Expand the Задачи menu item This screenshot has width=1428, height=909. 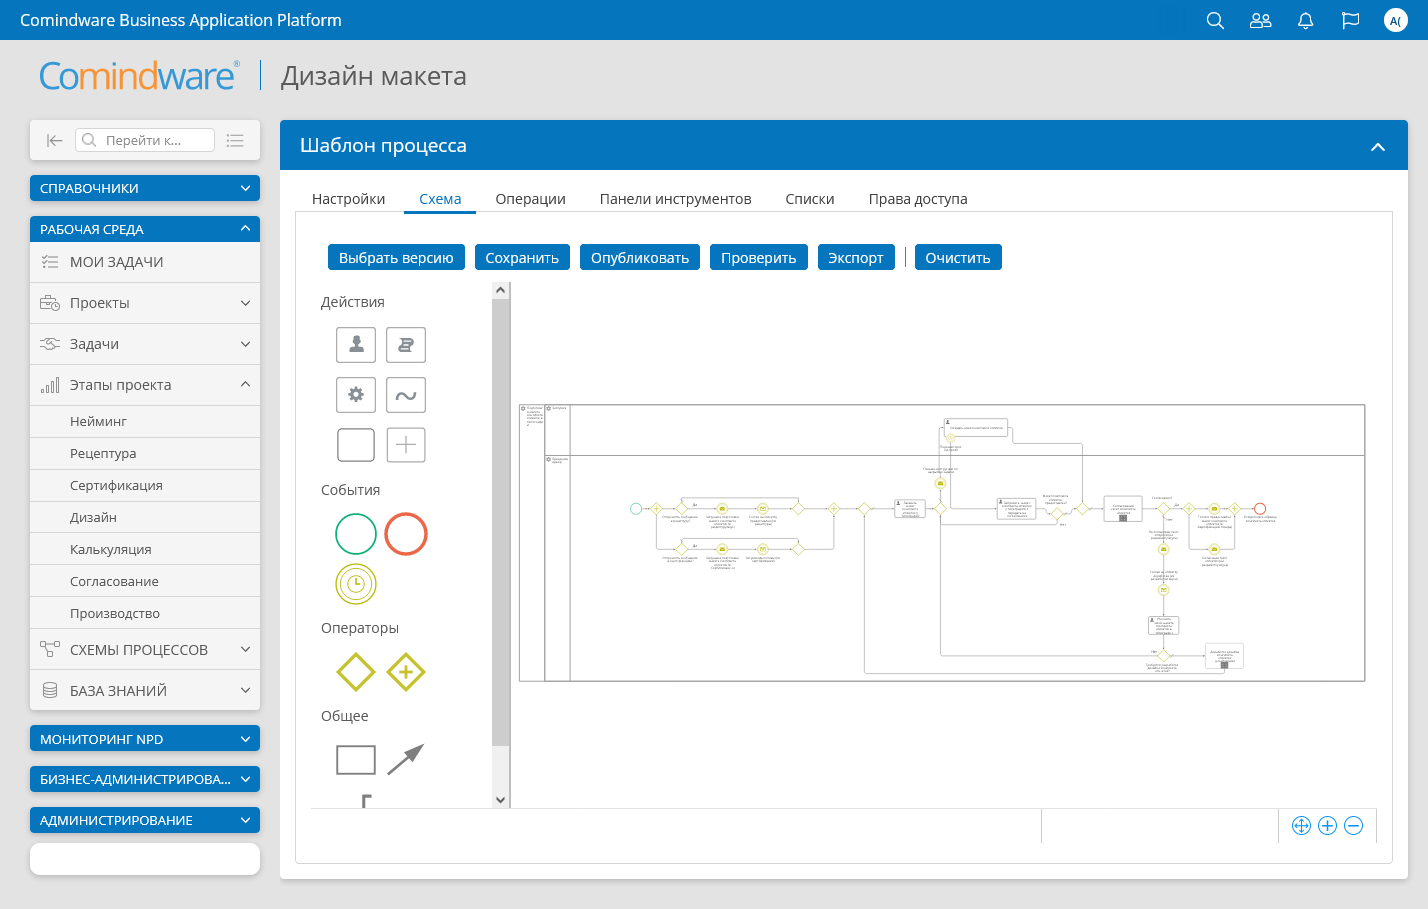click(145, 344)
